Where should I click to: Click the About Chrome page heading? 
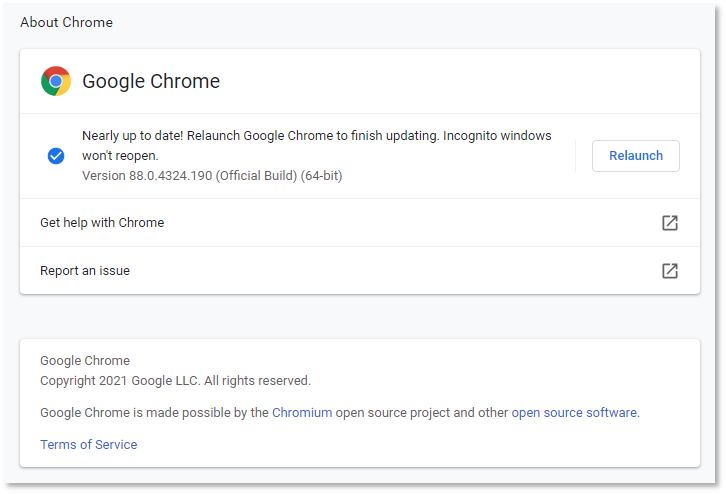tap(66, 22)
